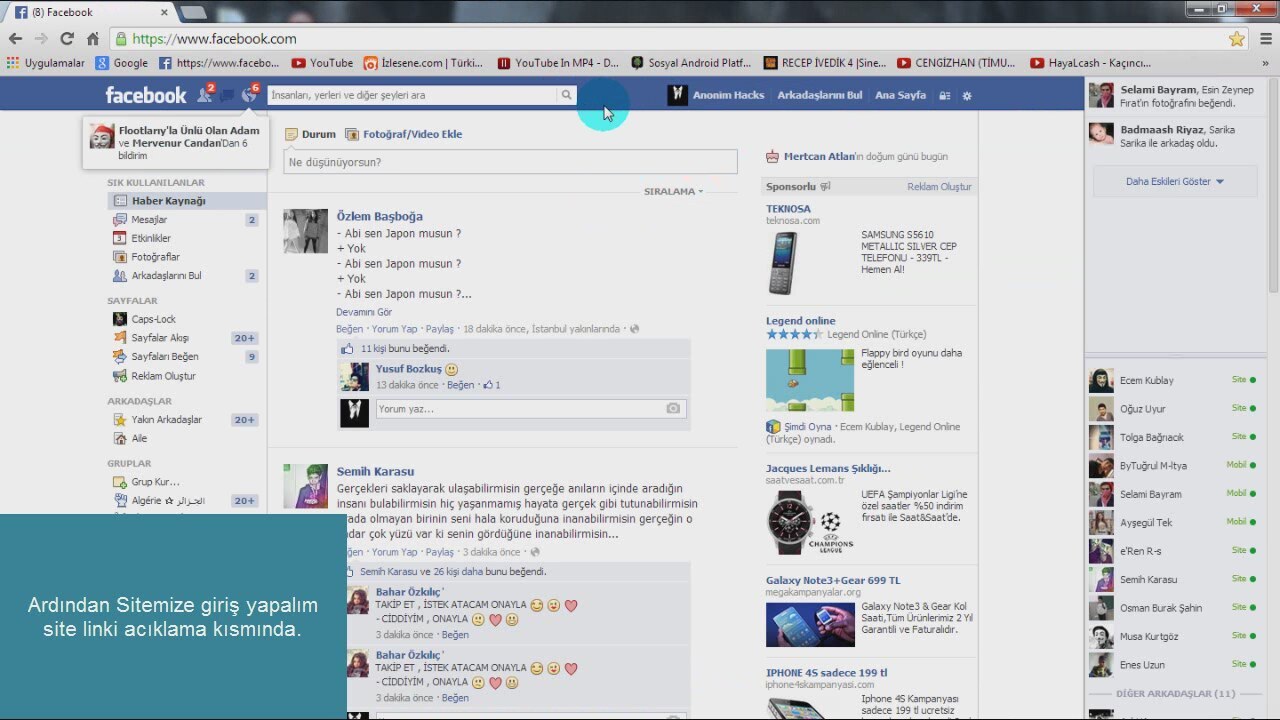This screenshot has height=720, width=1280.
Task: Click Anonim Hacks profile link
Action: click(717, 95)
